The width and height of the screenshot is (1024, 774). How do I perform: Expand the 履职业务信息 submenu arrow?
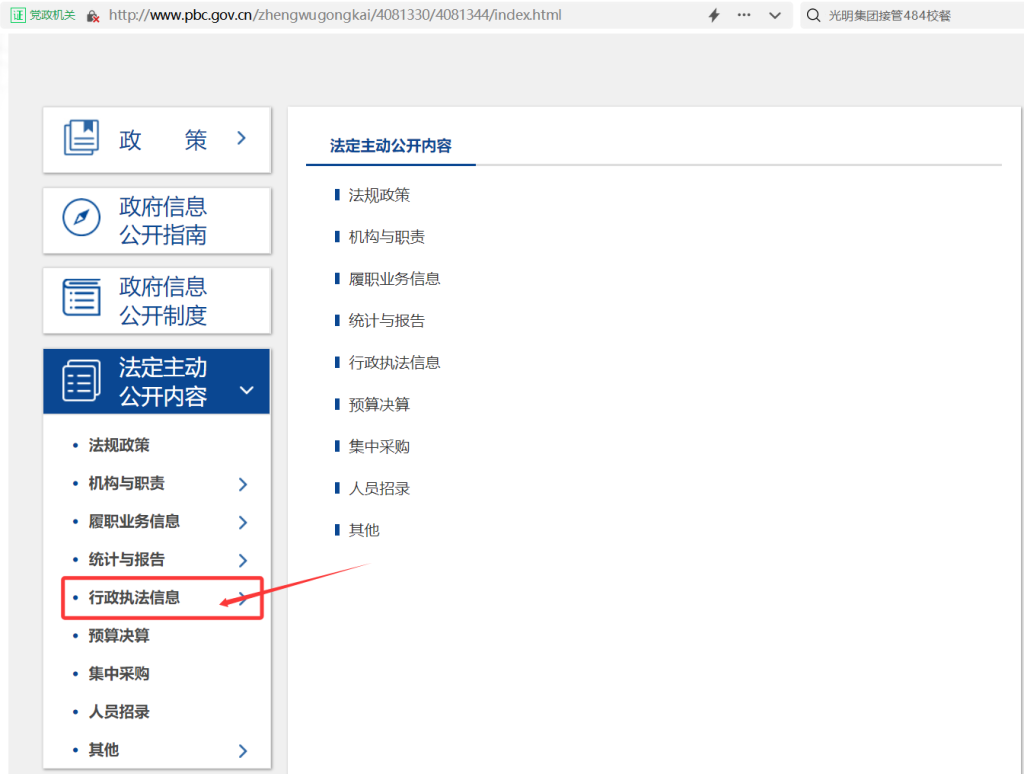pyautogui.click(x=243, y=522)
